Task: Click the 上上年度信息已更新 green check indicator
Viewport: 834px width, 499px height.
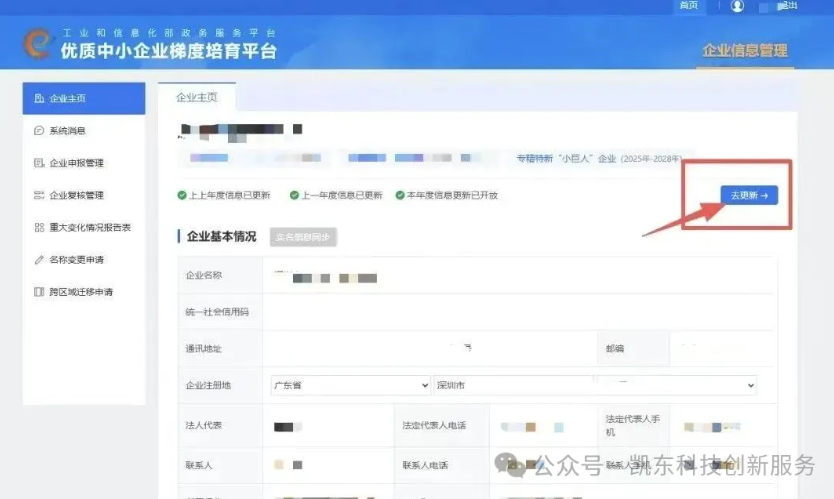Action: 182,195
